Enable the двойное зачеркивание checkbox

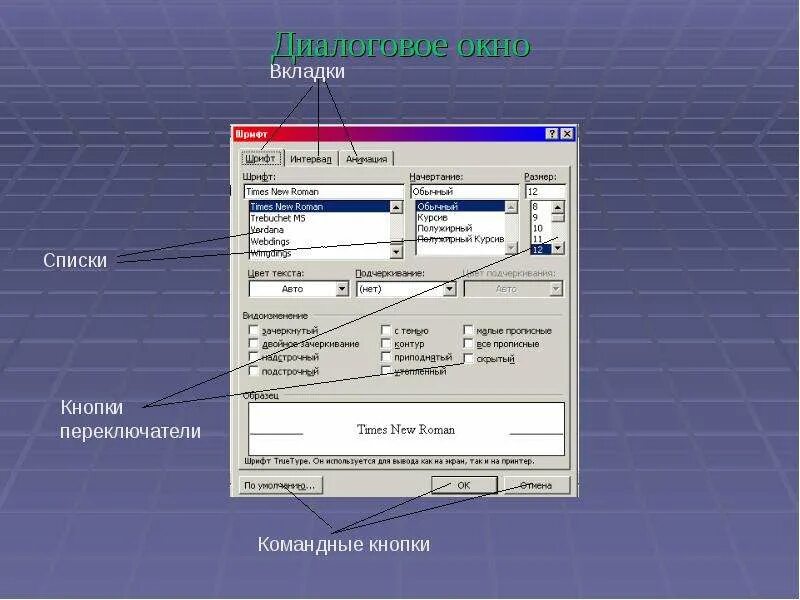[254, 343]
